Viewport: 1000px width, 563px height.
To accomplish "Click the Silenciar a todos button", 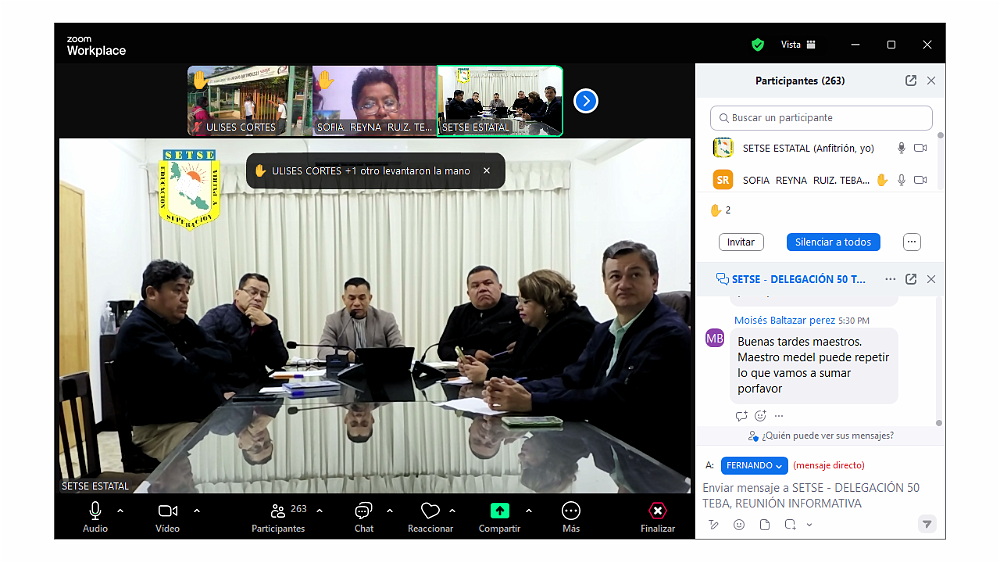I will 833,242.
